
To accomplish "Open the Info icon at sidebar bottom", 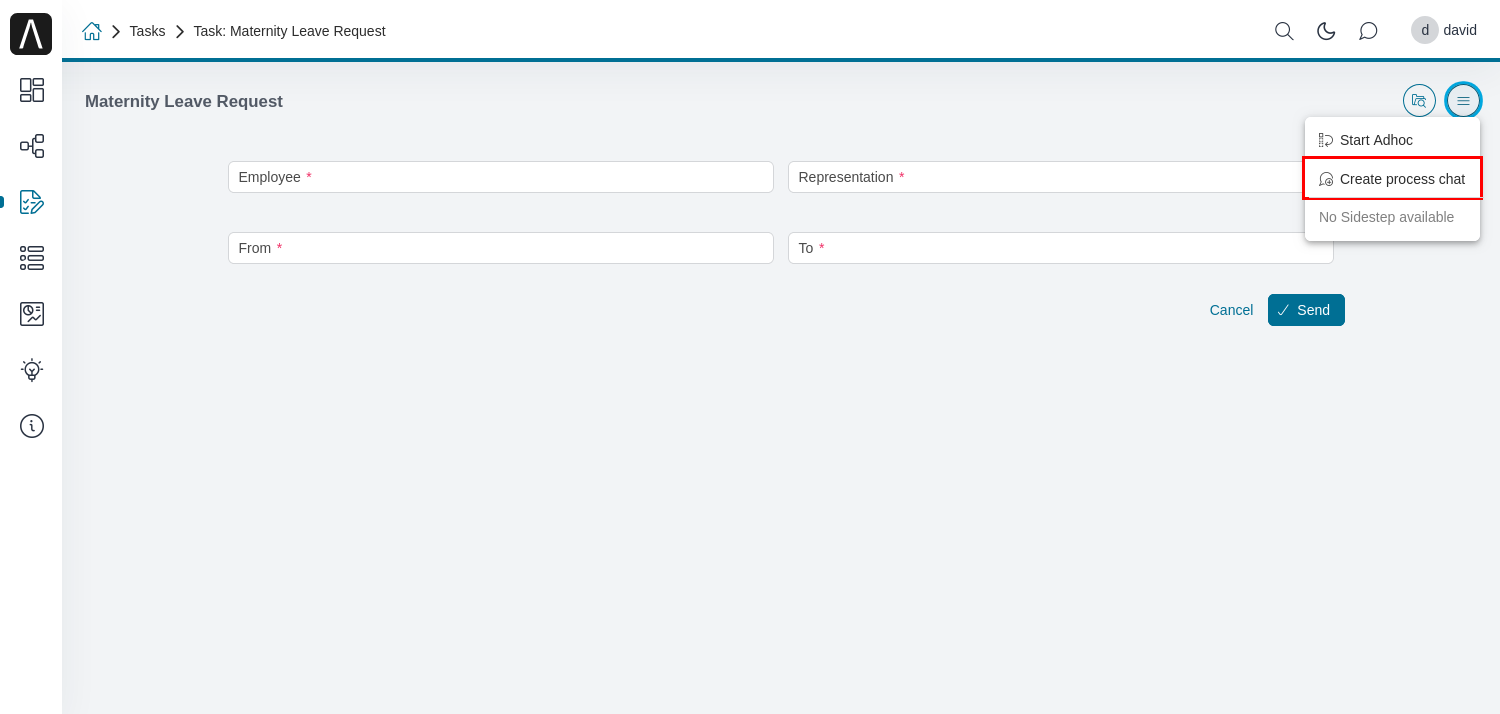I will pyautogui.click(x=31, y=426).
